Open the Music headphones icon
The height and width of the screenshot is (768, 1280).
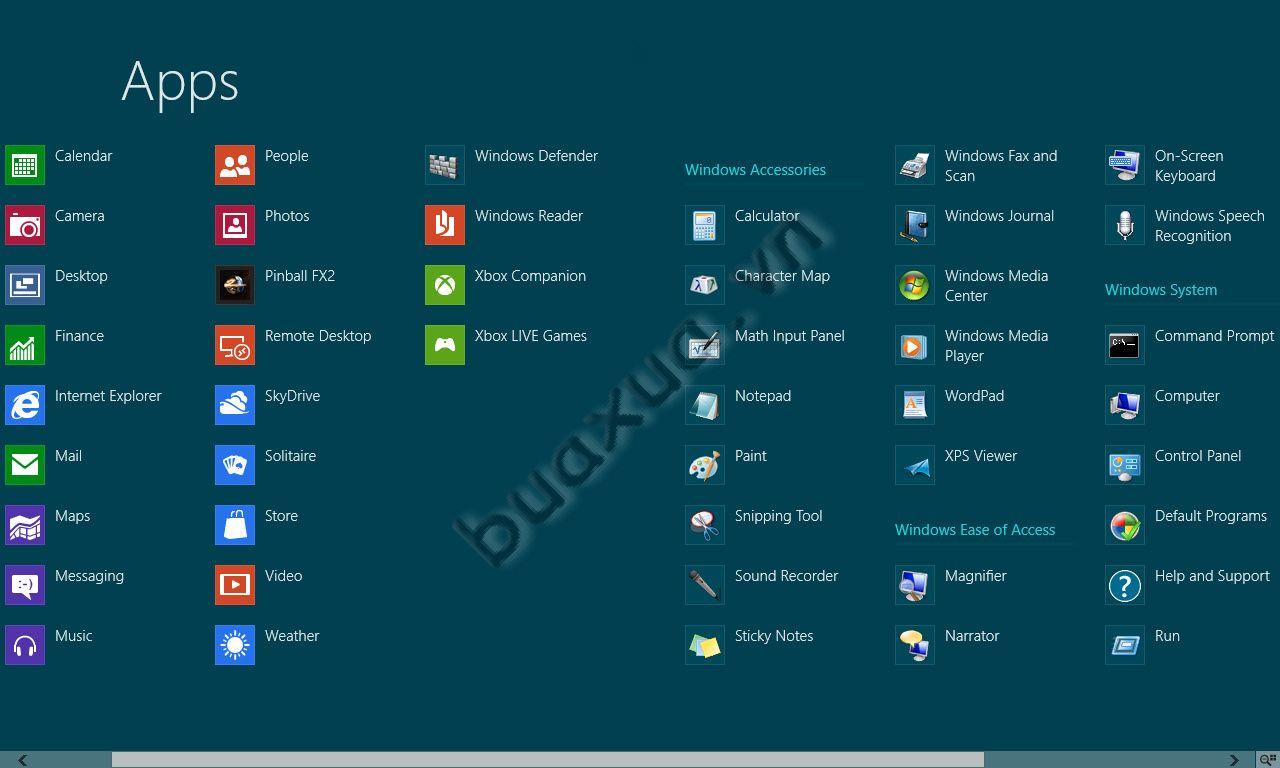click(x=25, y=645)
